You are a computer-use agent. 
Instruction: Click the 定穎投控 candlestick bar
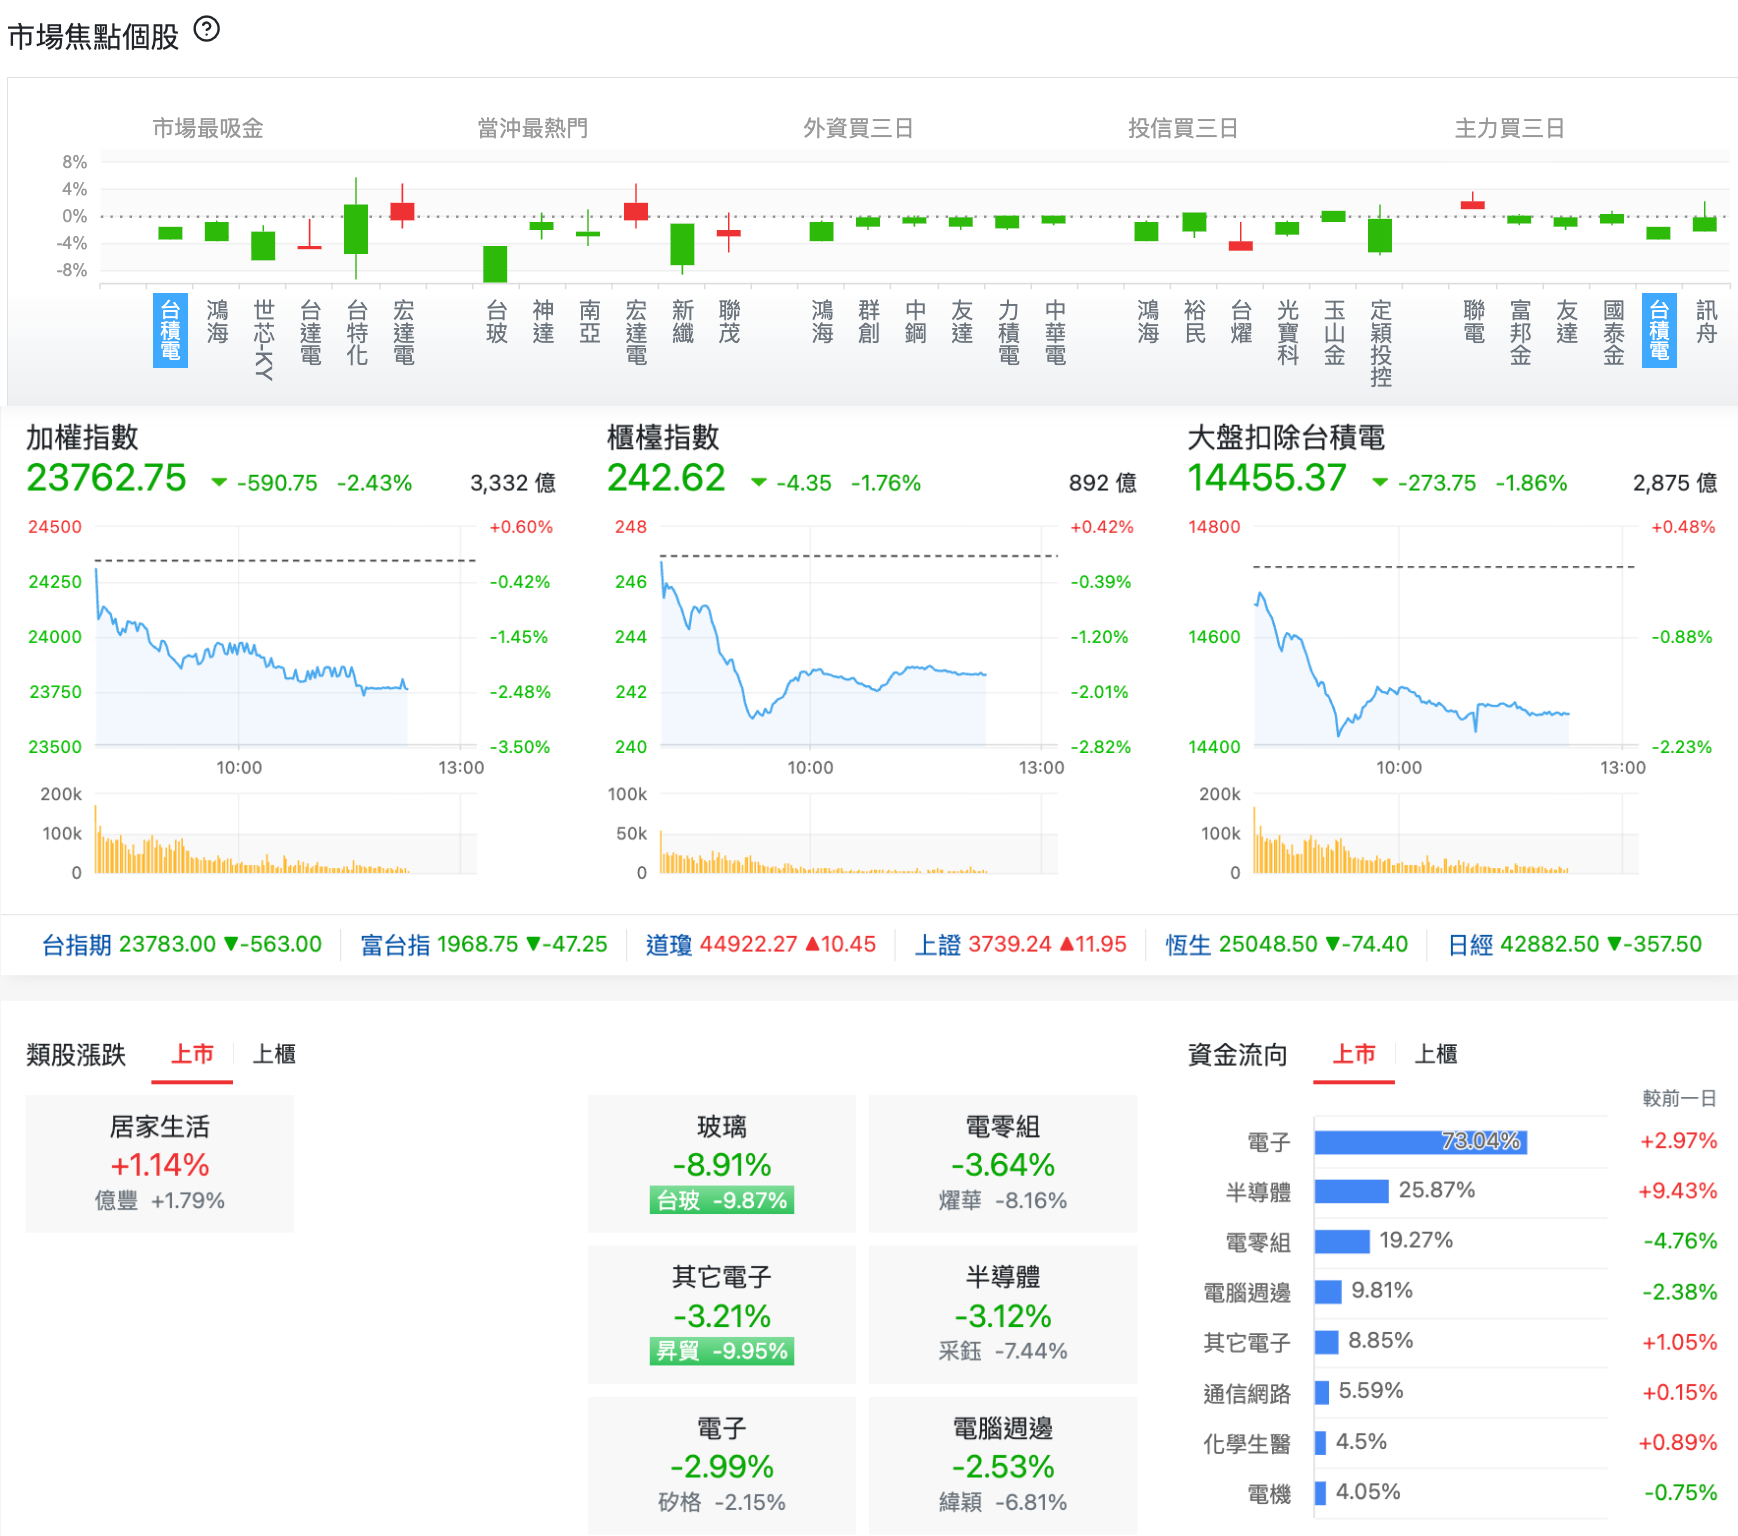(1380, 232)
